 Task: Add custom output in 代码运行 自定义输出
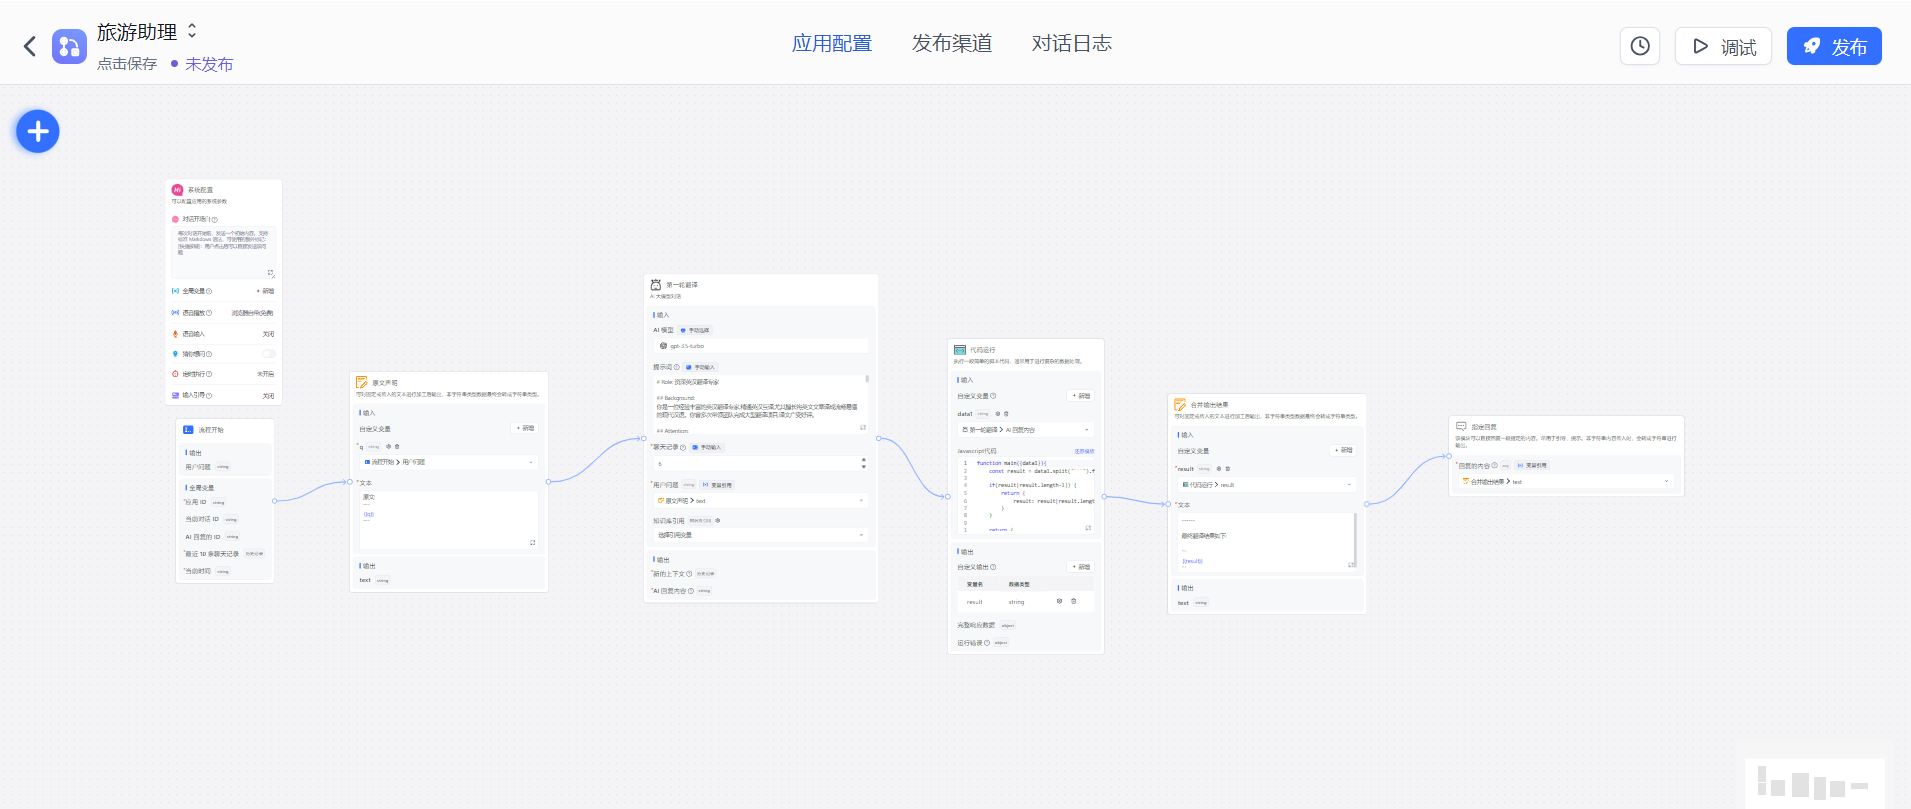point(1081,567)
